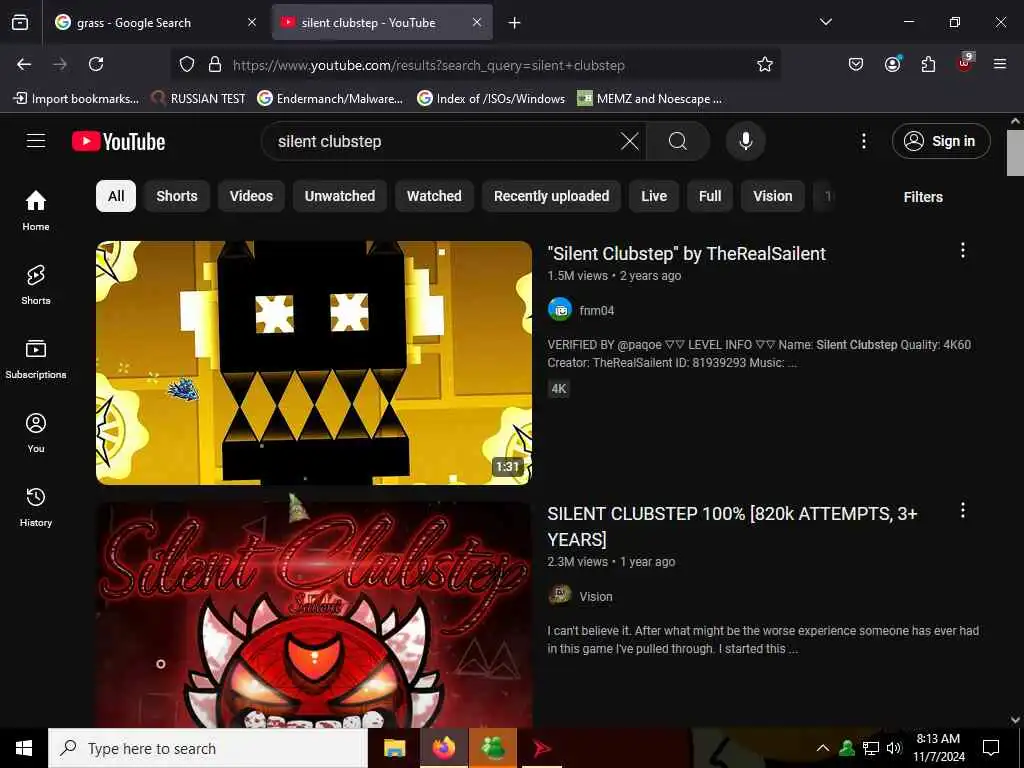Open Subscriptions in YouTube sidebar
Screen dimensions: 1024x768
tap(36, 359)
